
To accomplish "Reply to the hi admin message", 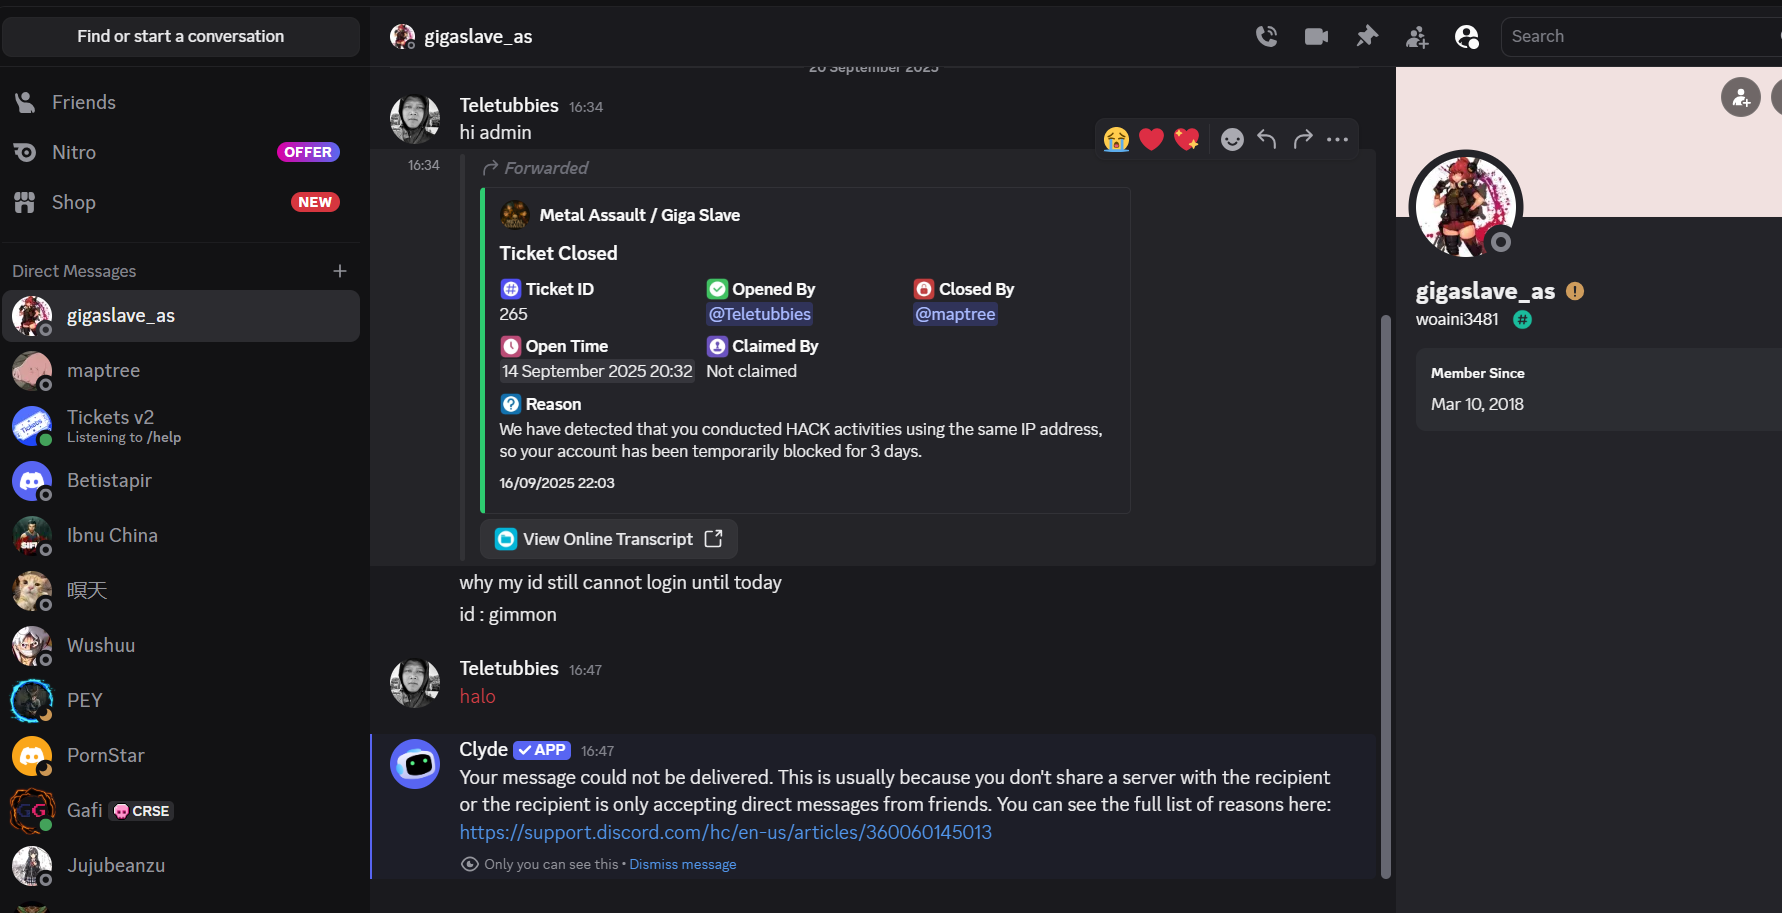I will pos(1267,140).
